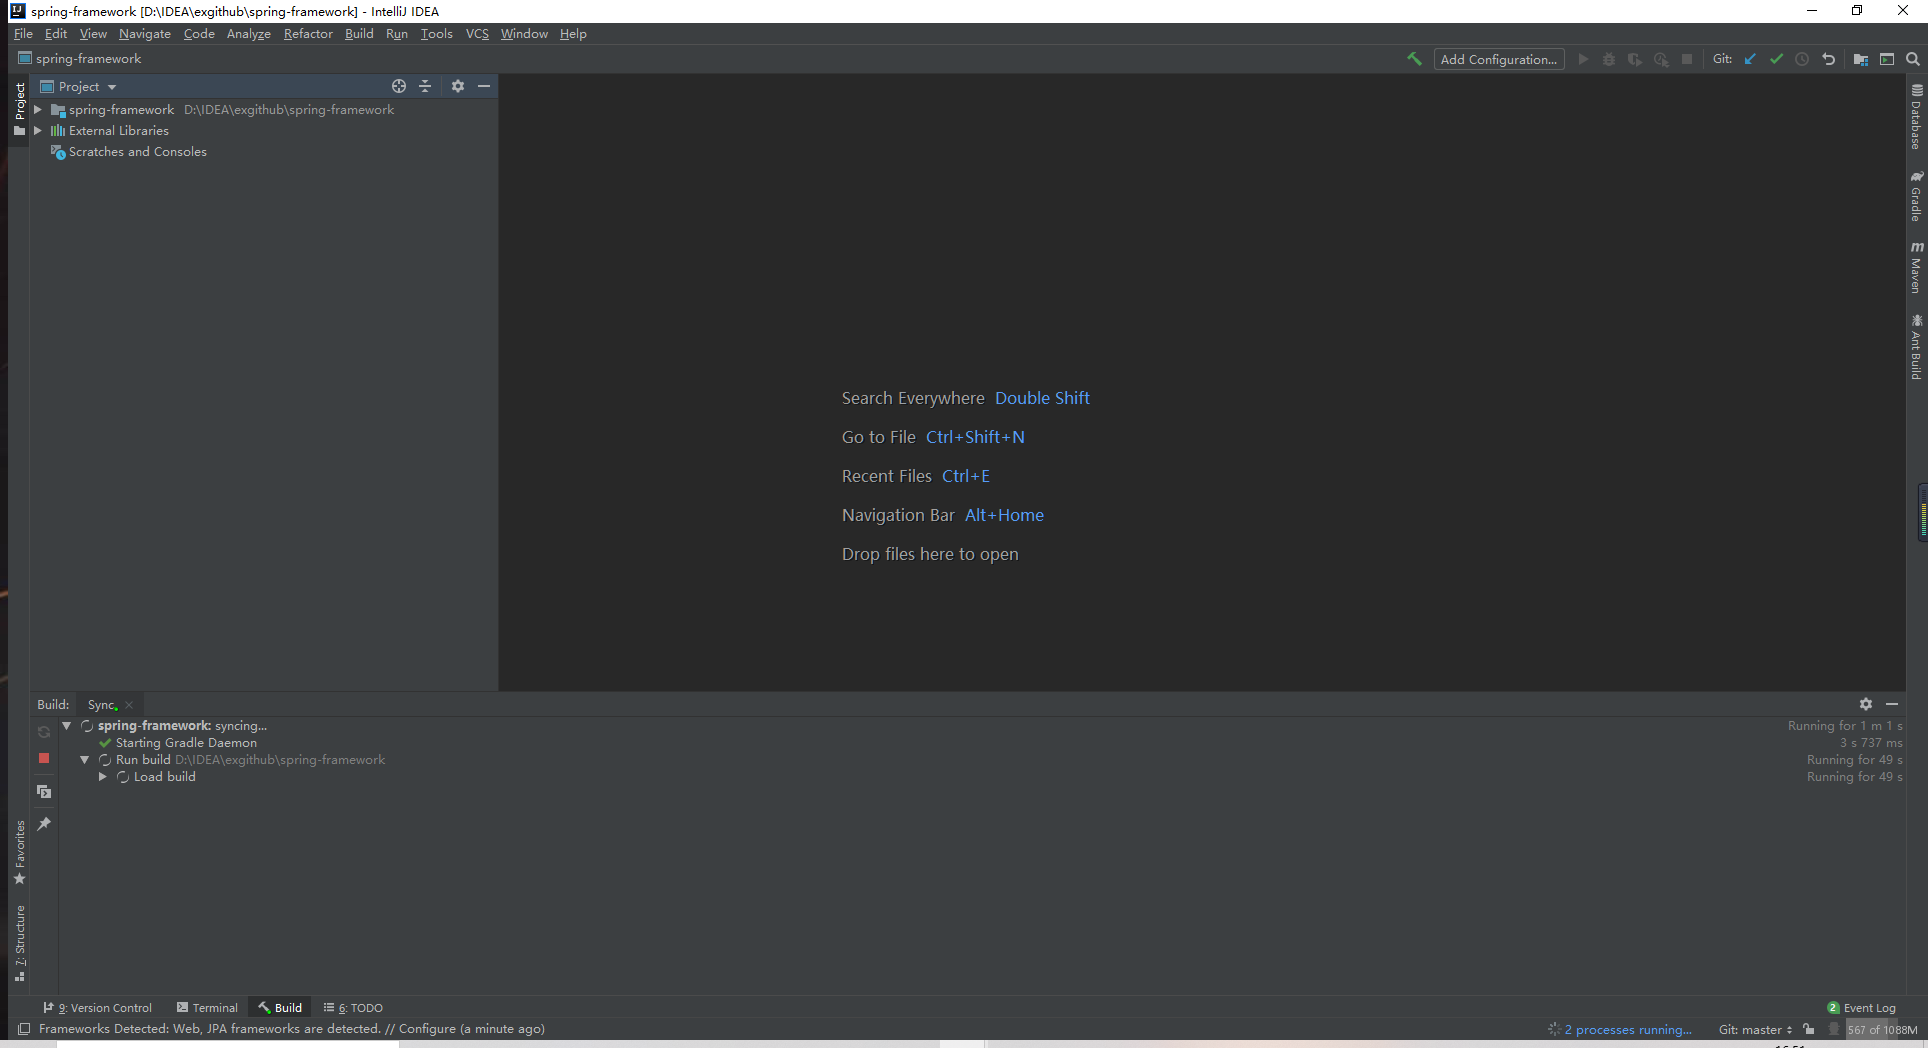
Task: Expand Load build node
Action: pos(102,777)
